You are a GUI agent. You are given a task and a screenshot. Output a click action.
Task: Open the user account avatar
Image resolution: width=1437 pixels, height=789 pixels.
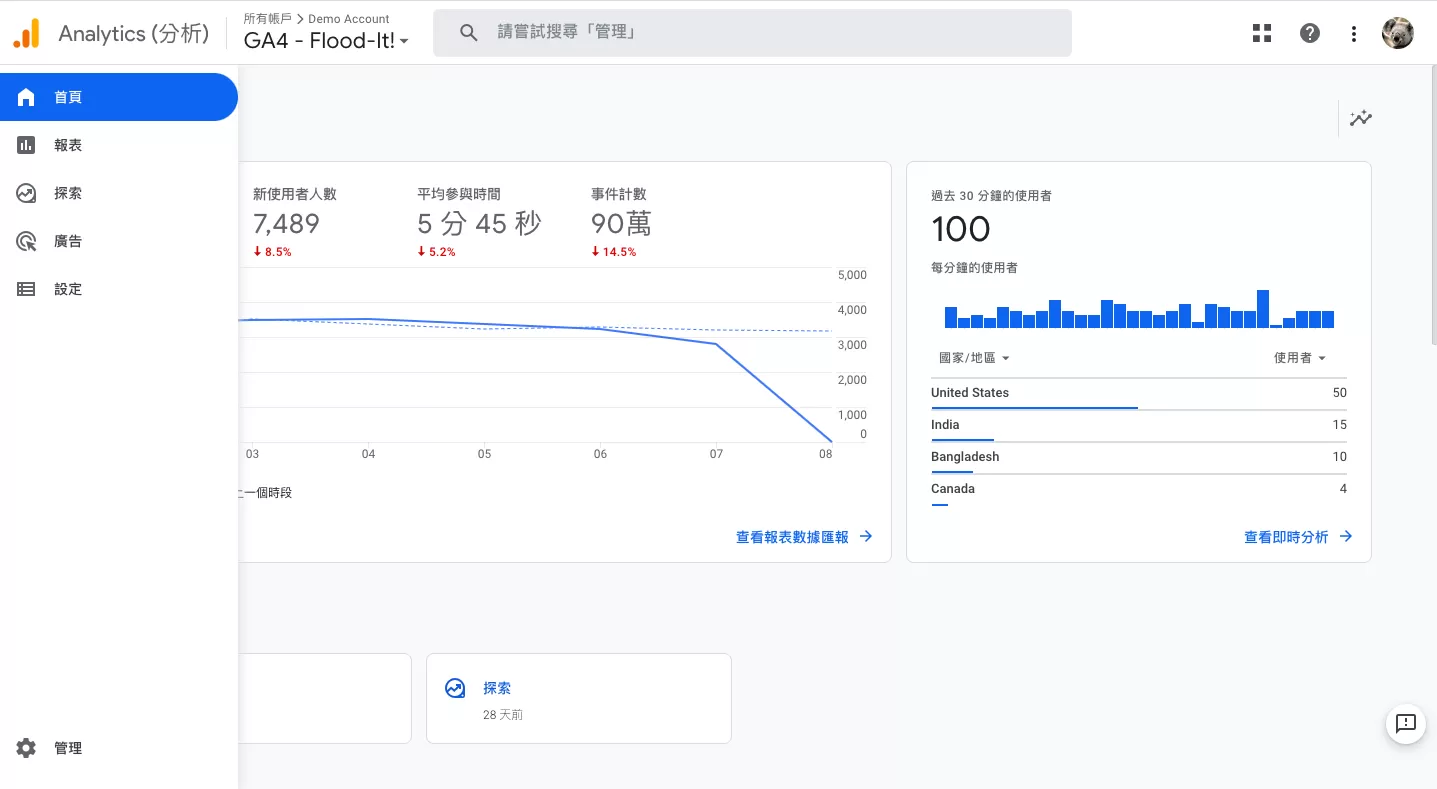(x=1398, y=33)
